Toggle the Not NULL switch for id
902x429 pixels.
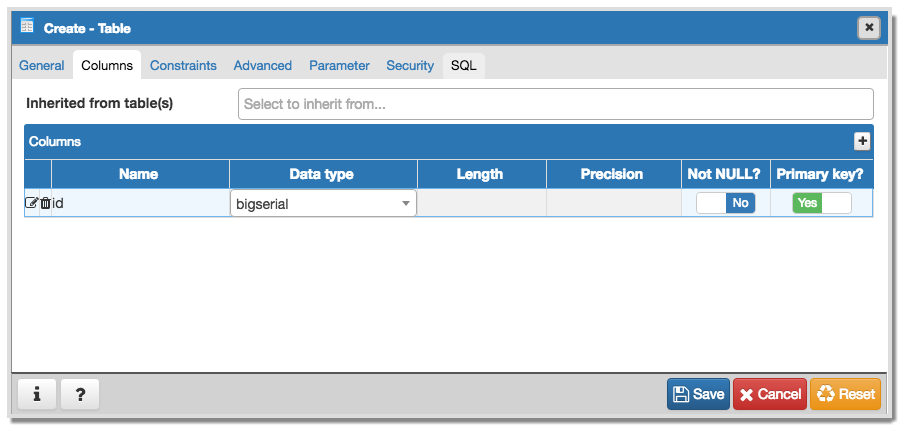(x=725, y=203)
